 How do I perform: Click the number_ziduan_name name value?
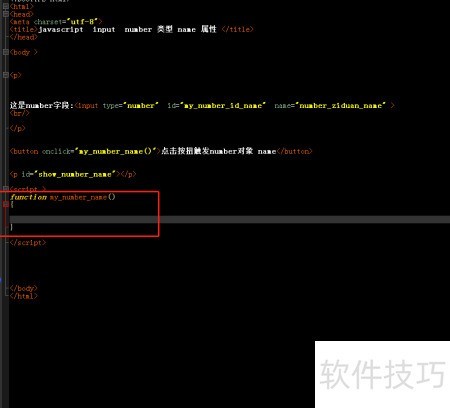point(340,106)
